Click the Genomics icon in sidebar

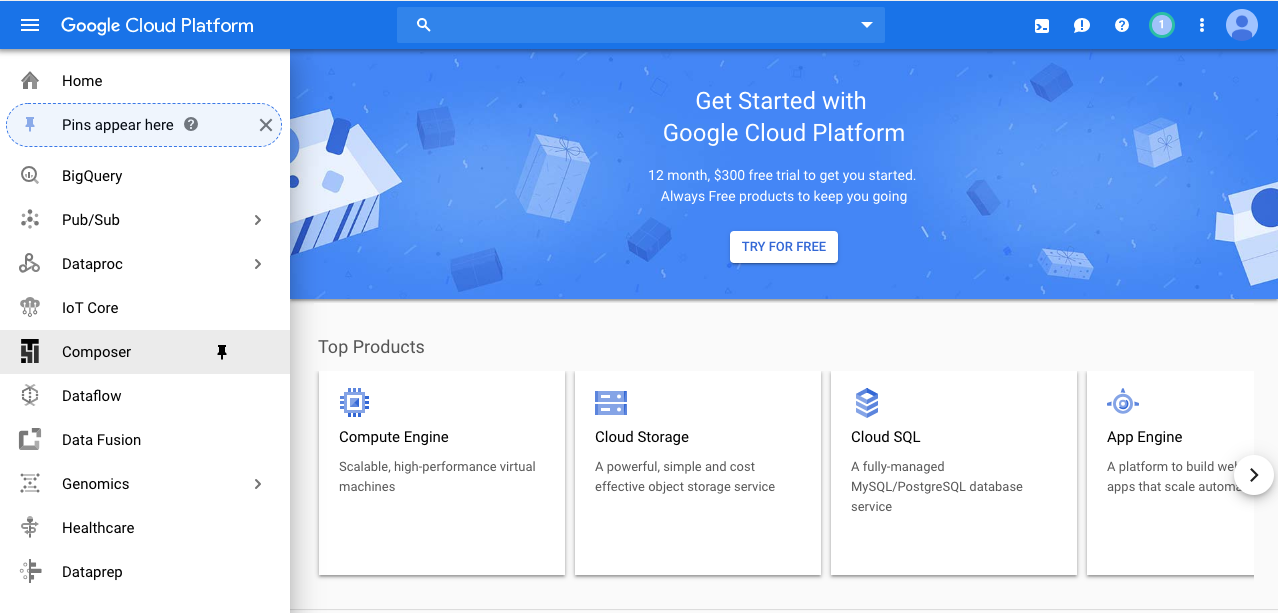click(30, 484)
